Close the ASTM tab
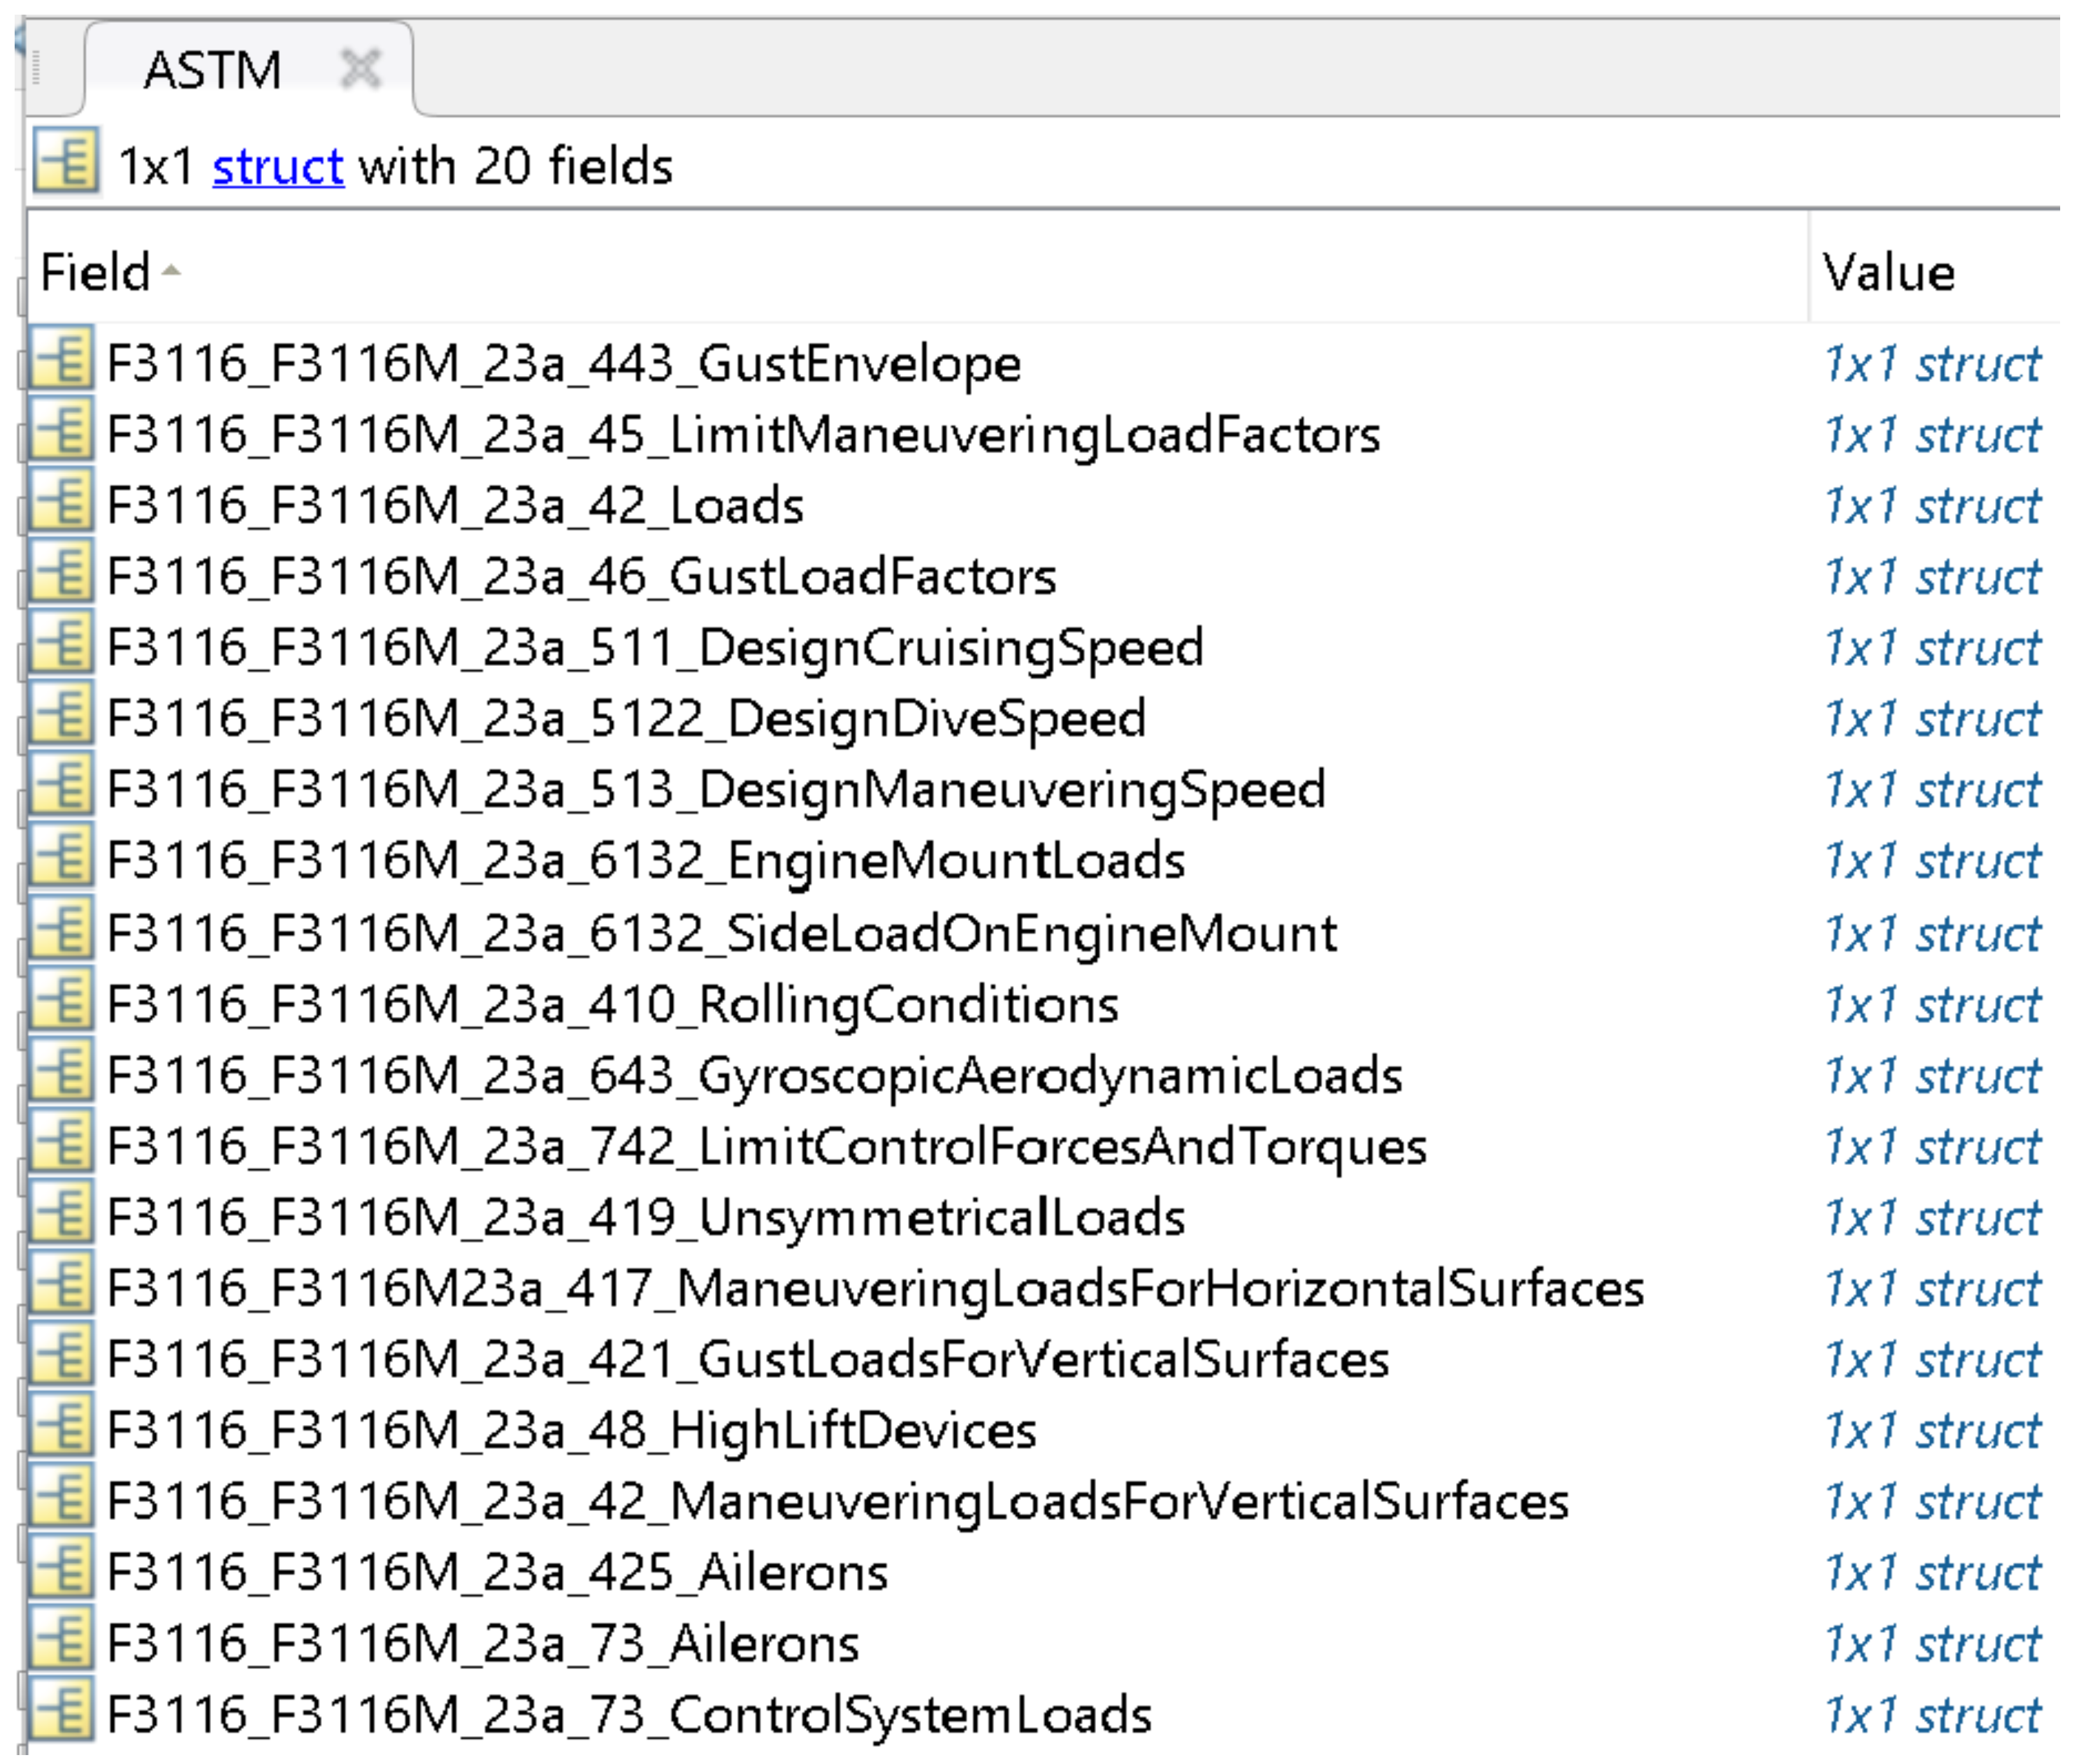This screenshot has width=2078, height=1764. [360, 69]
